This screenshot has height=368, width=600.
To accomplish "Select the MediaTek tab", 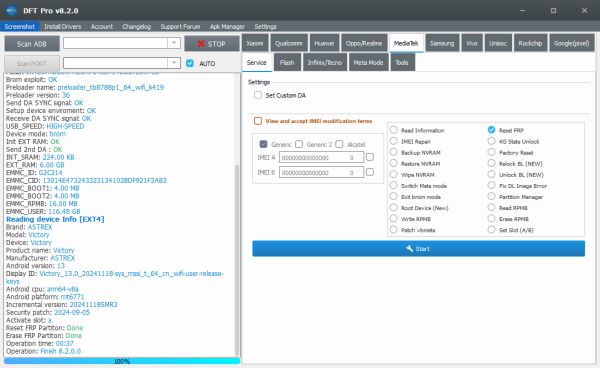I will 406,43.
